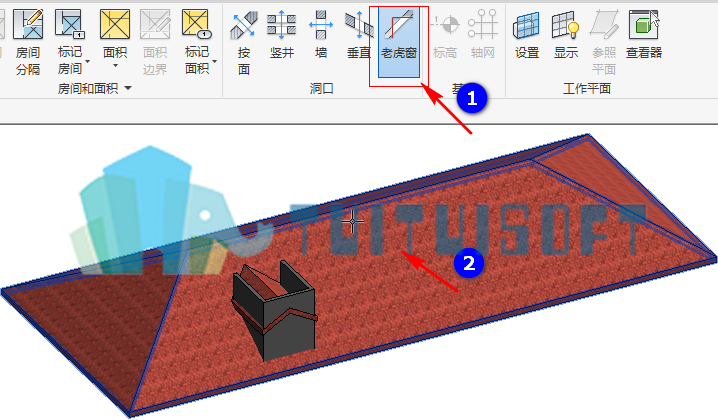Select the 面积 area tool
The image size is (718, 420).
[x=115, y=33]
